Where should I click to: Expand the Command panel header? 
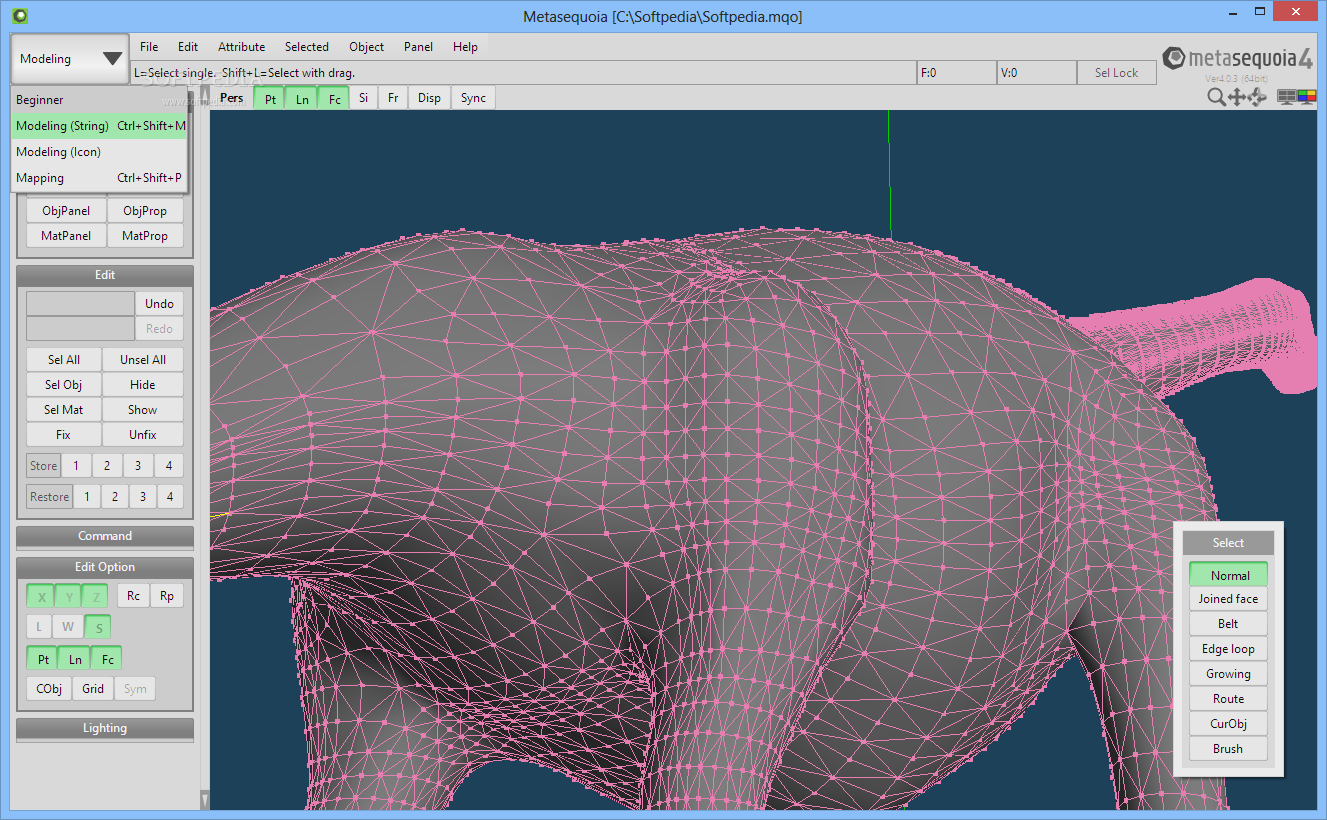coord(105,536)
